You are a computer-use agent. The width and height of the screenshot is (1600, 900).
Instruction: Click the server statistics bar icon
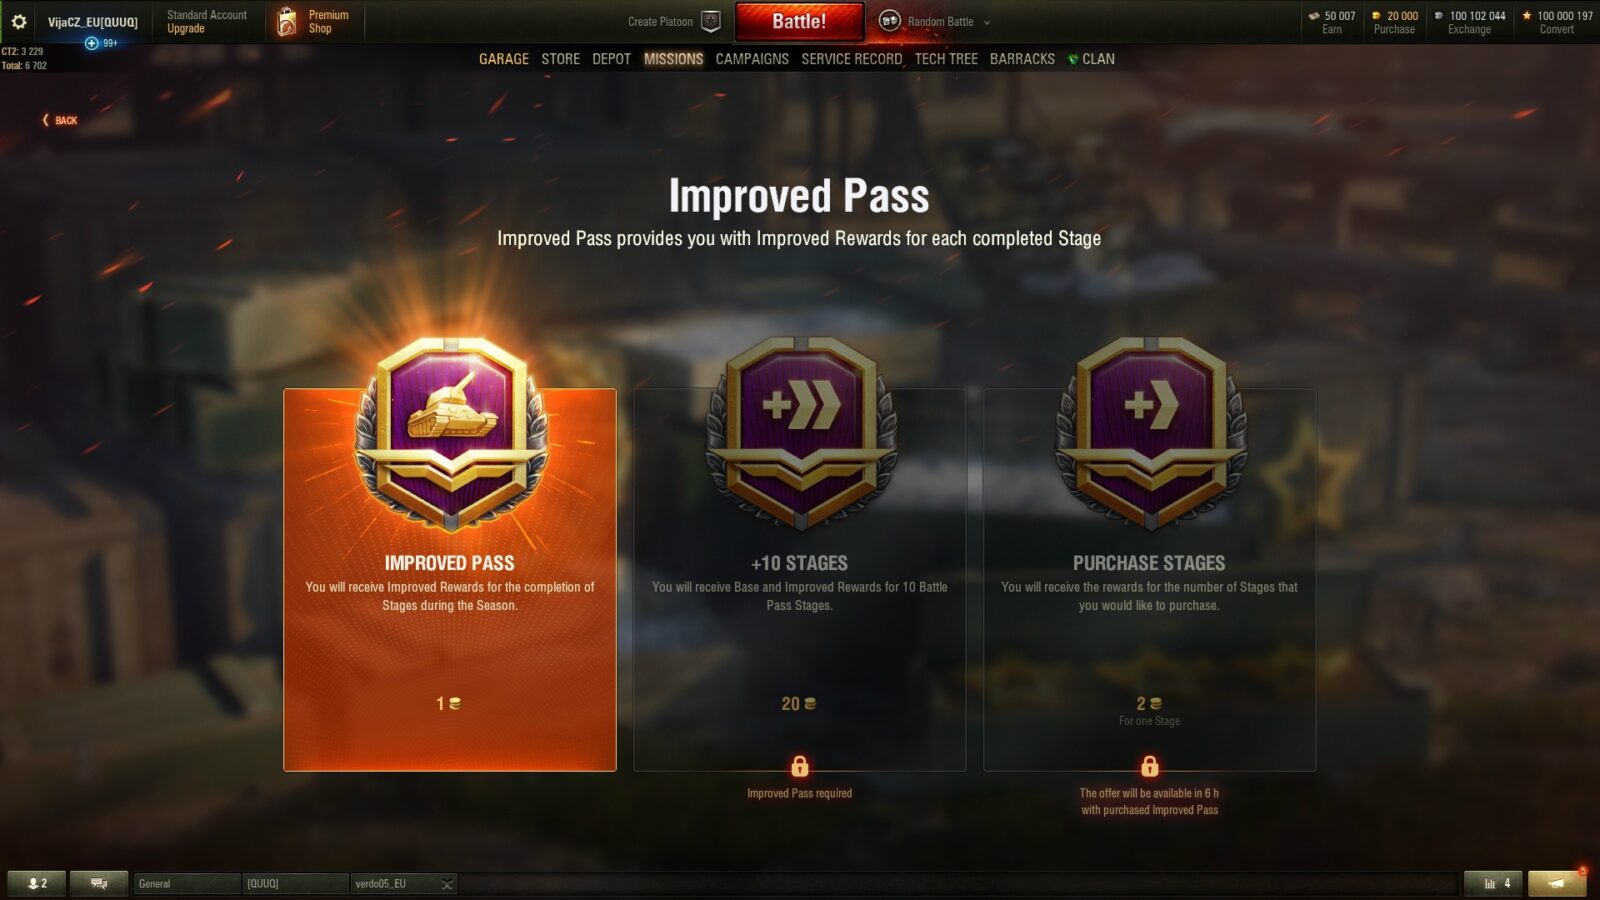click(x=1493, y=883)
